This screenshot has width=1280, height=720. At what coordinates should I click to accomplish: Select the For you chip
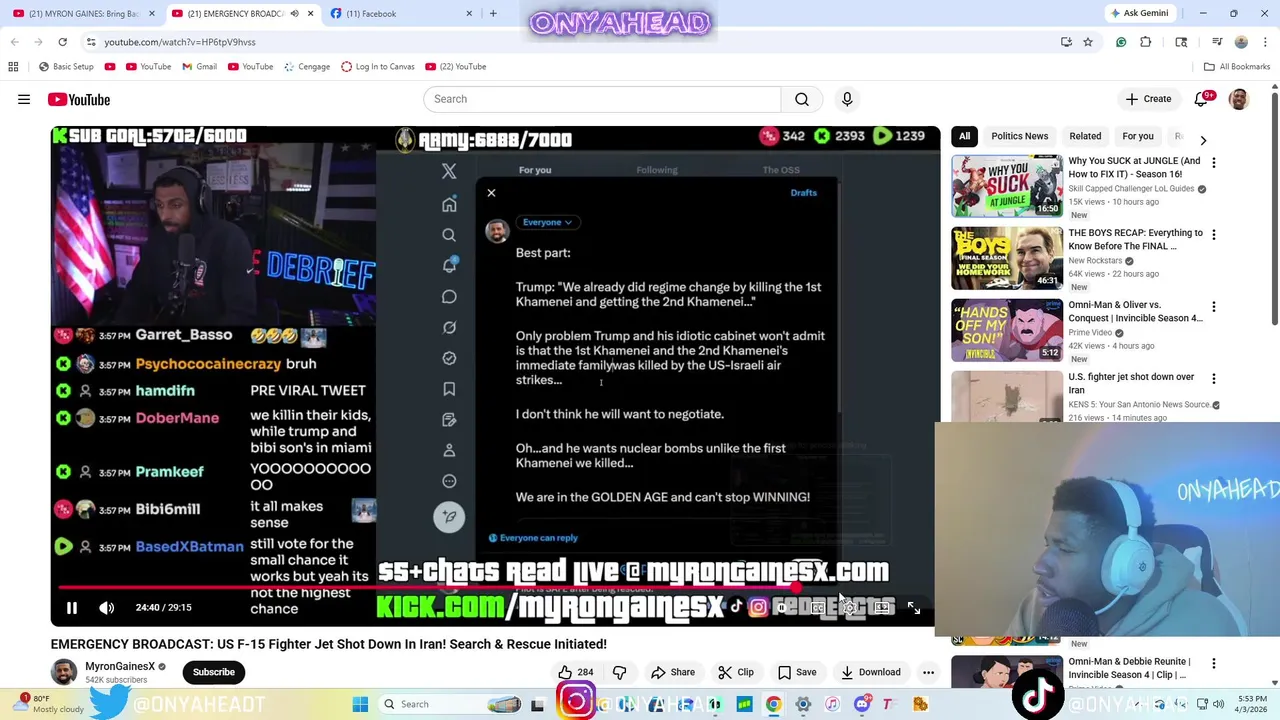(x=1137, y=136)
